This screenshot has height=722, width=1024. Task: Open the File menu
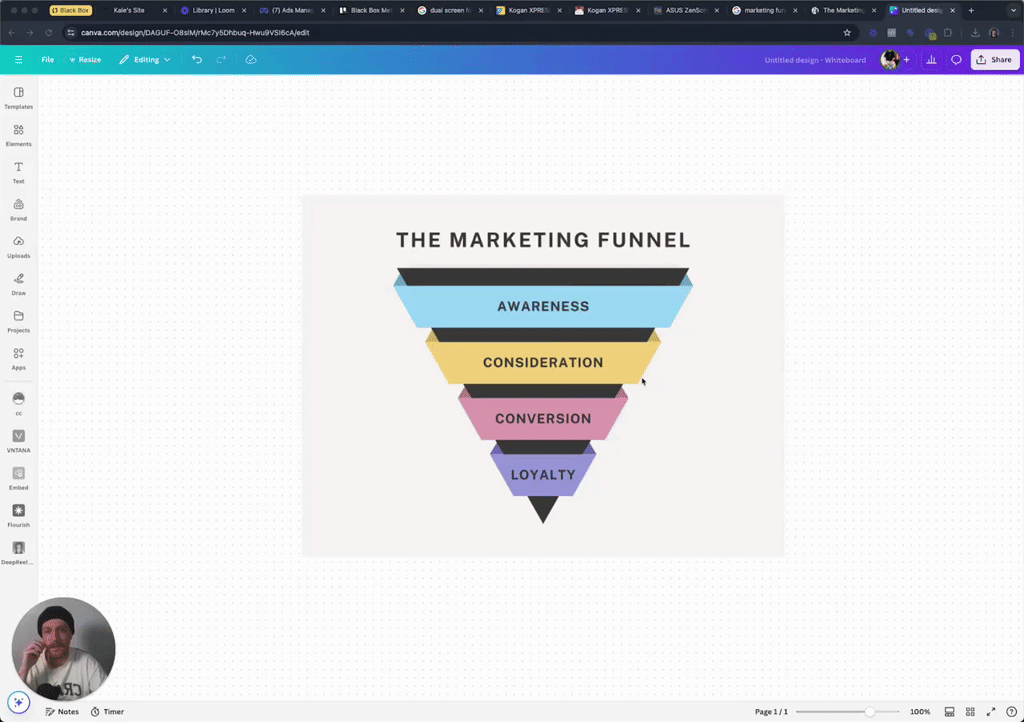(47, 60)
